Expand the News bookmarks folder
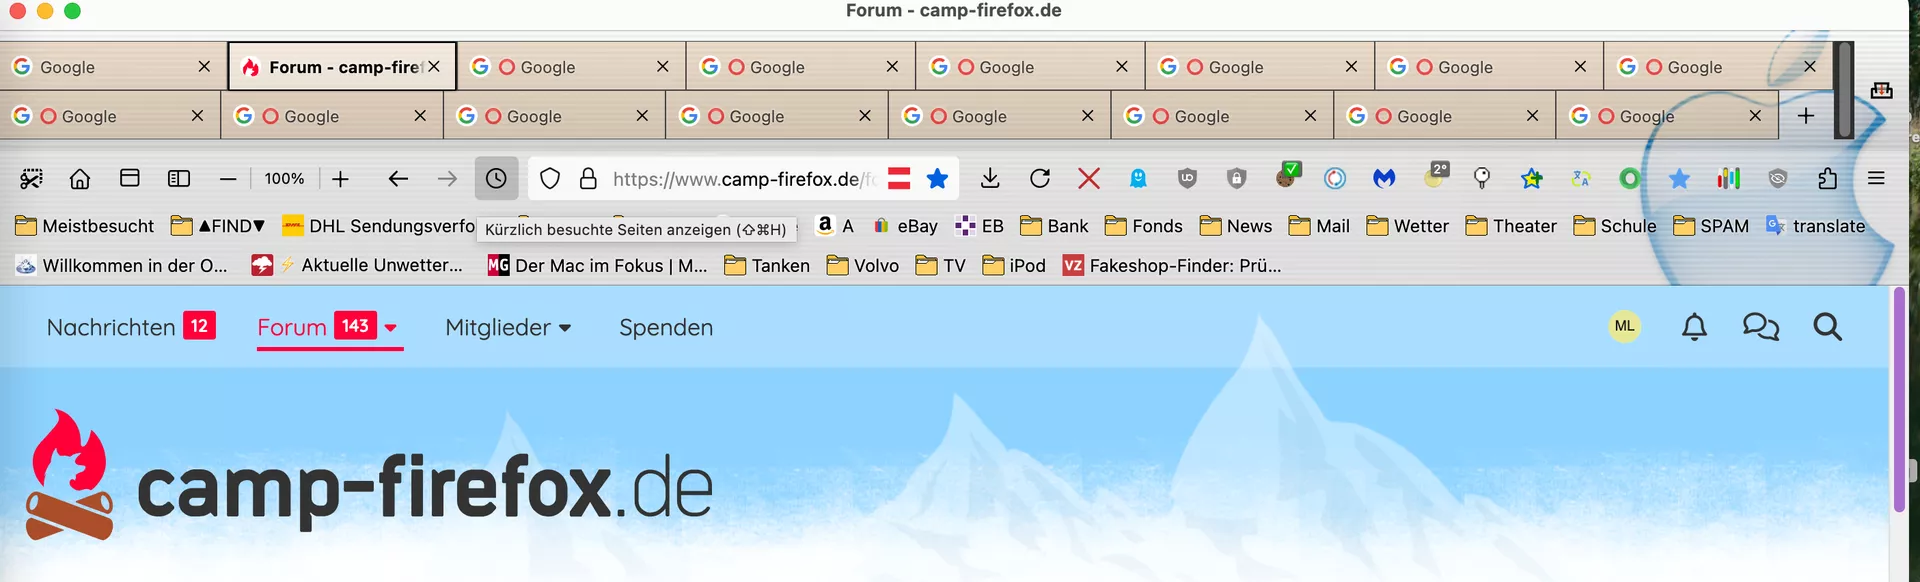Viewport: 1920px width, 582px height. [x=1236, y=226]
